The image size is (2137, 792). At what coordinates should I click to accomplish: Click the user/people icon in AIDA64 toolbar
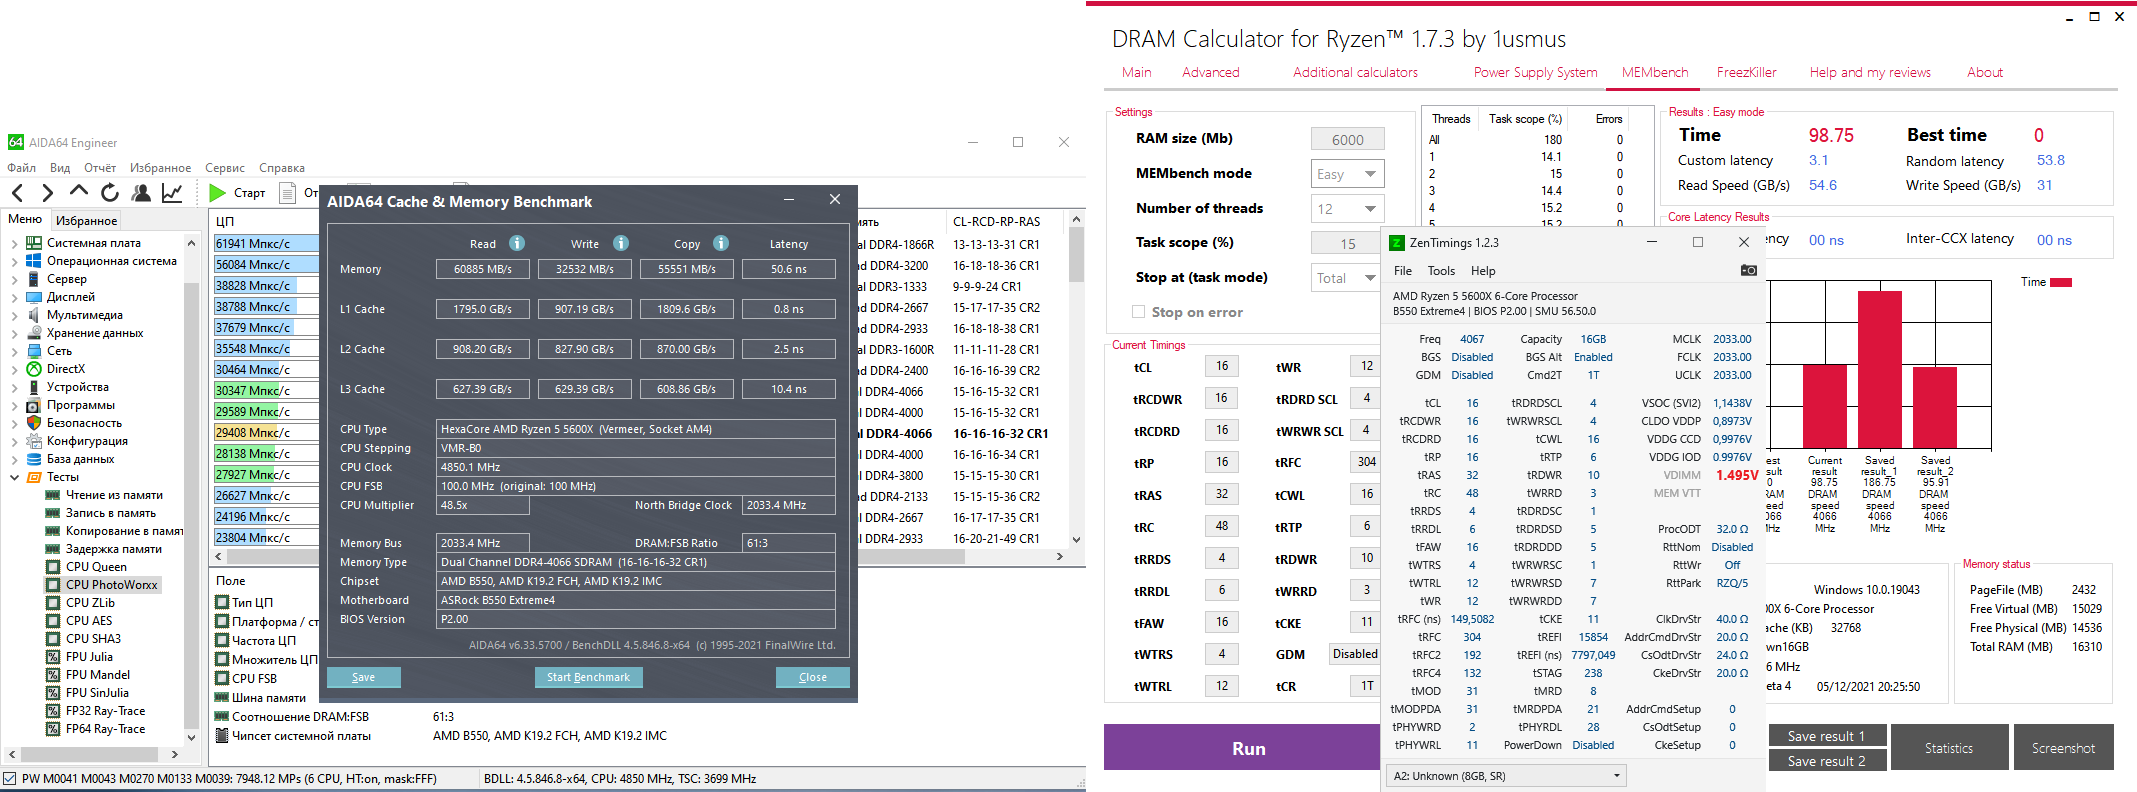(x=141, y=193)
